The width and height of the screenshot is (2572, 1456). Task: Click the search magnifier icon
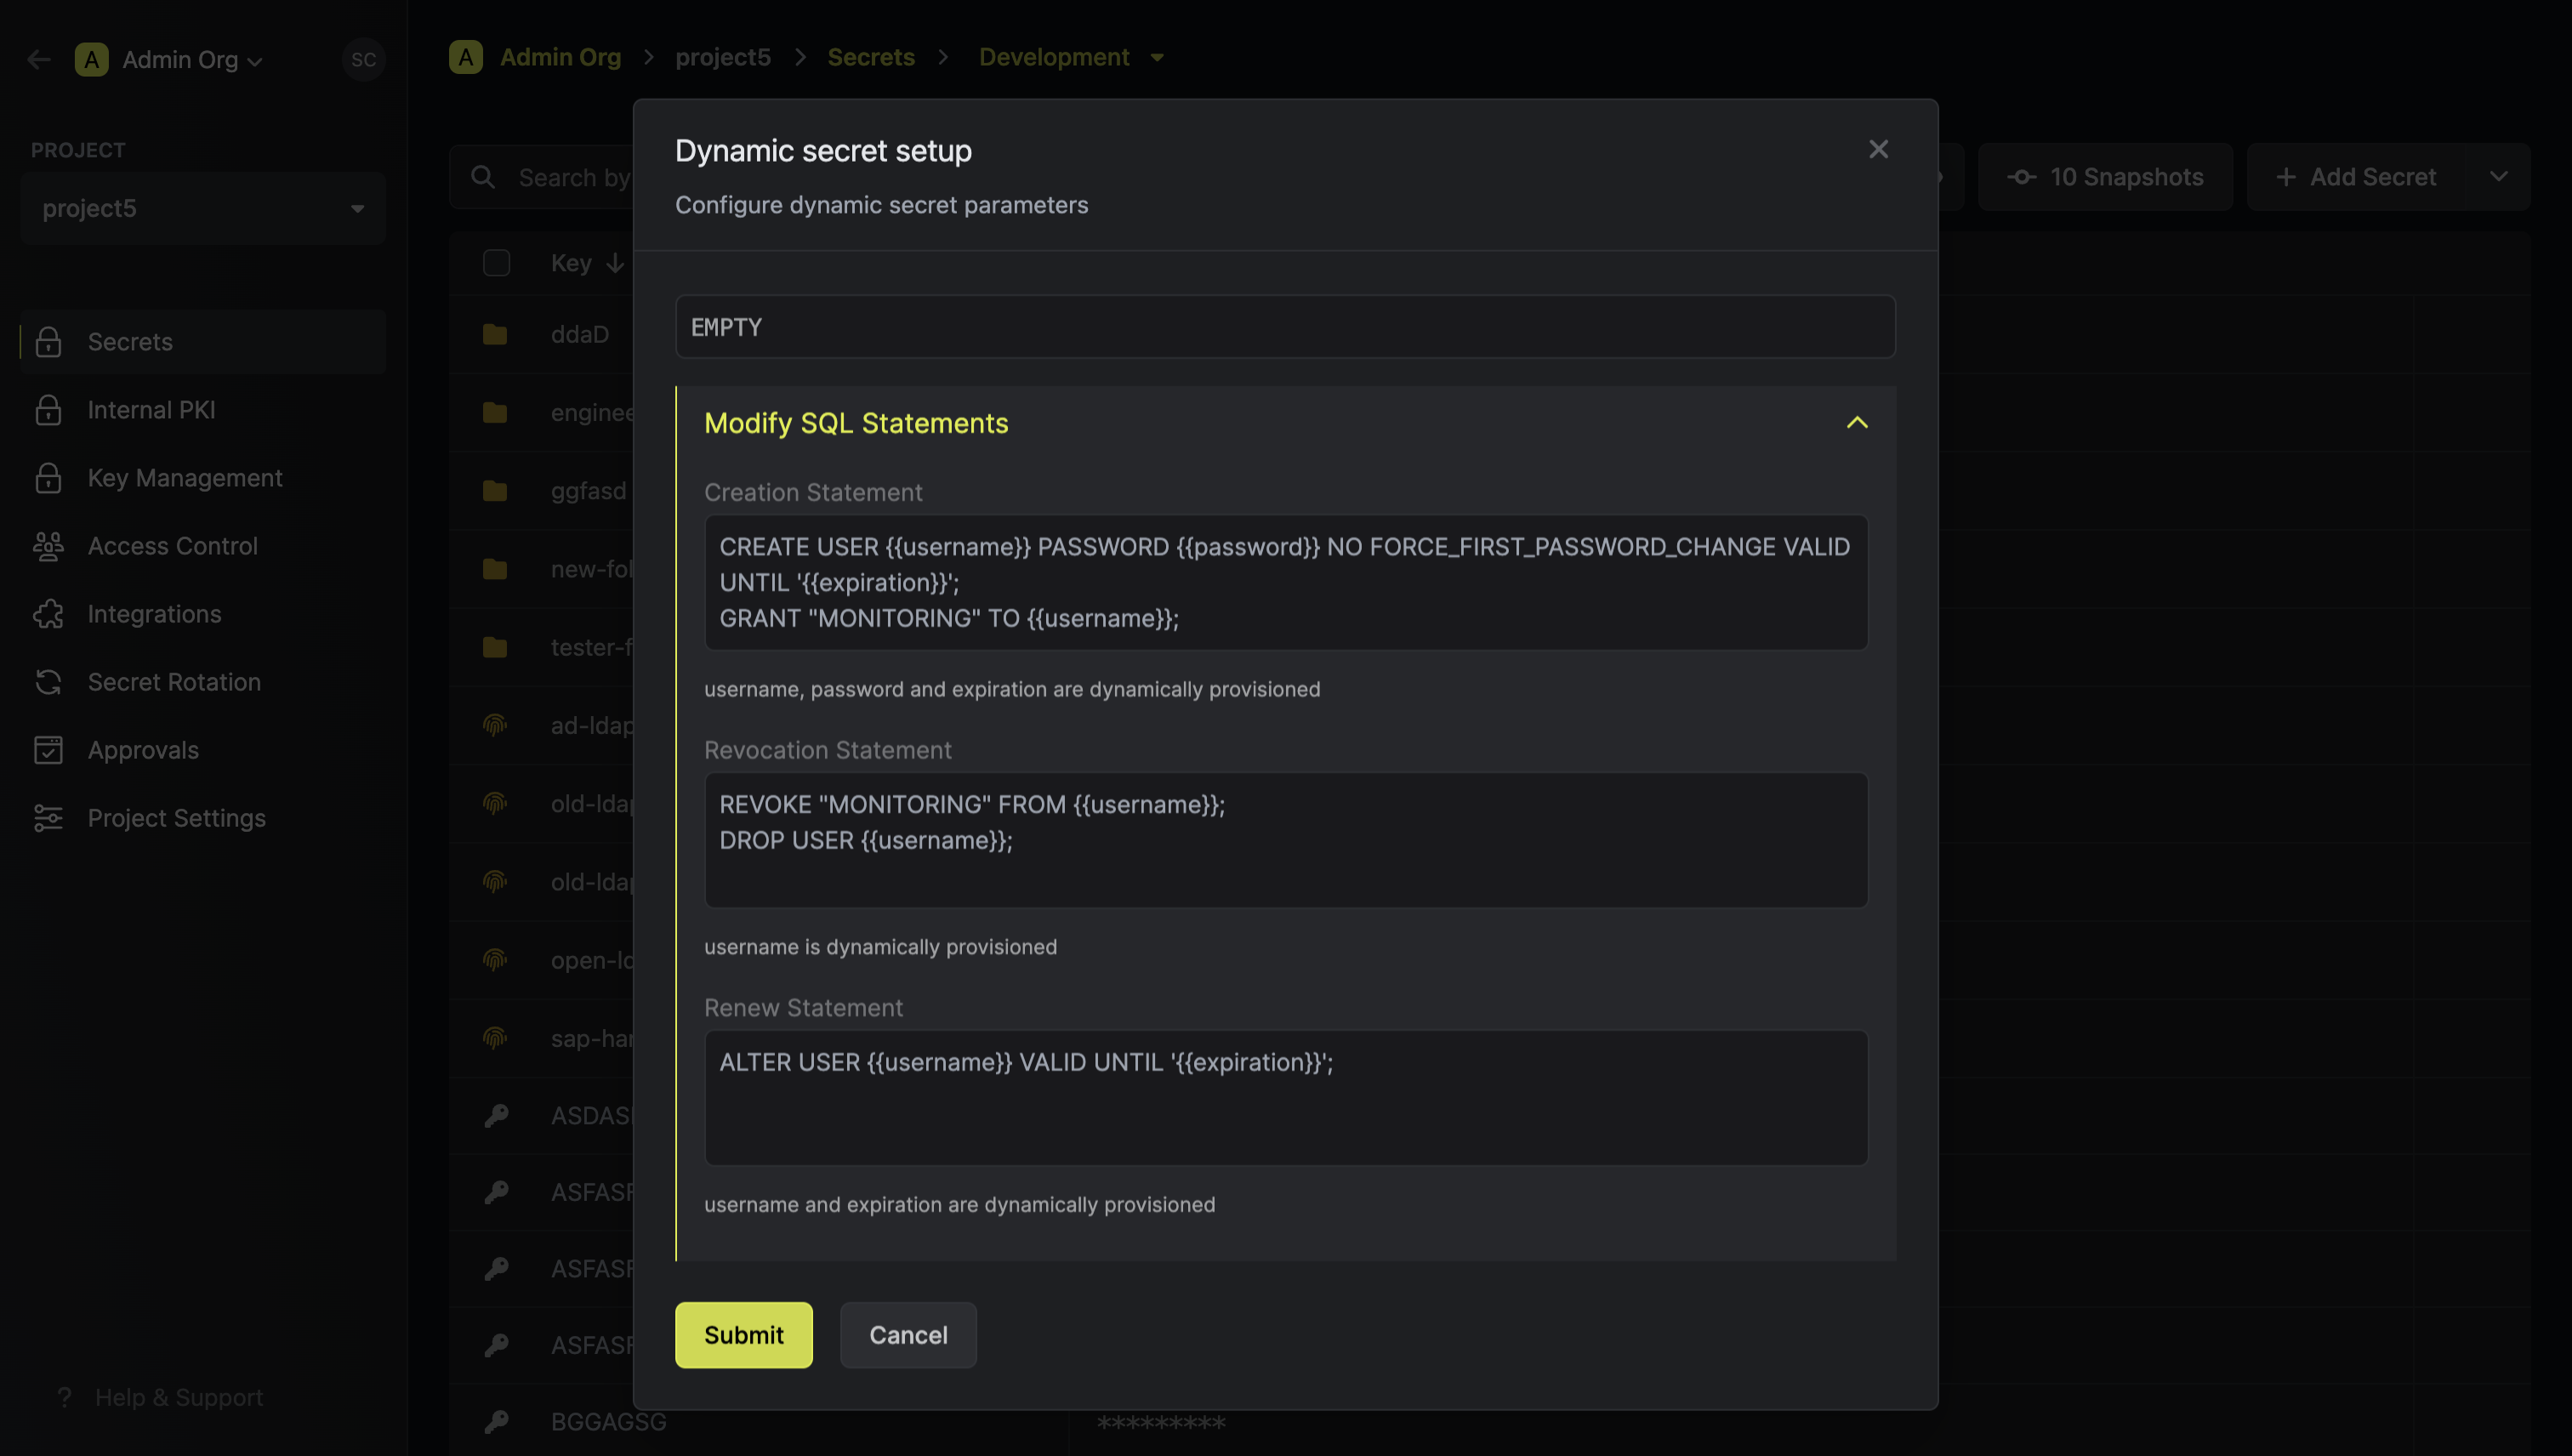coord(483,177)
